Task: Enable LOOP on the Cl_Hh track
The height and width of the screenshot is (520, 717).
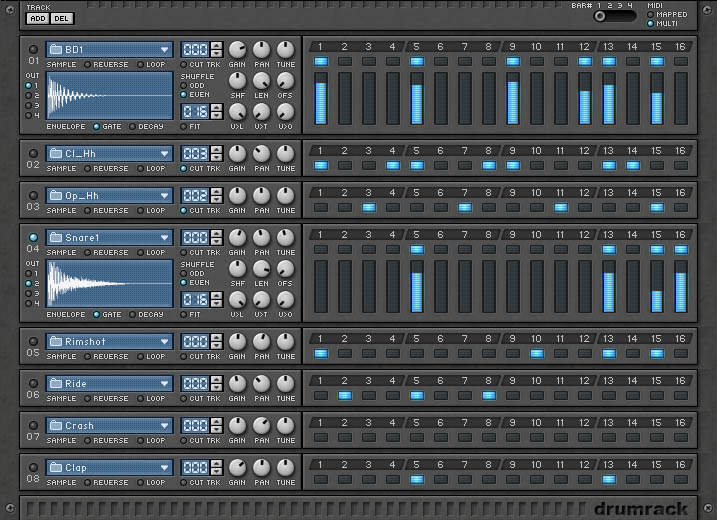Action: 140,169
